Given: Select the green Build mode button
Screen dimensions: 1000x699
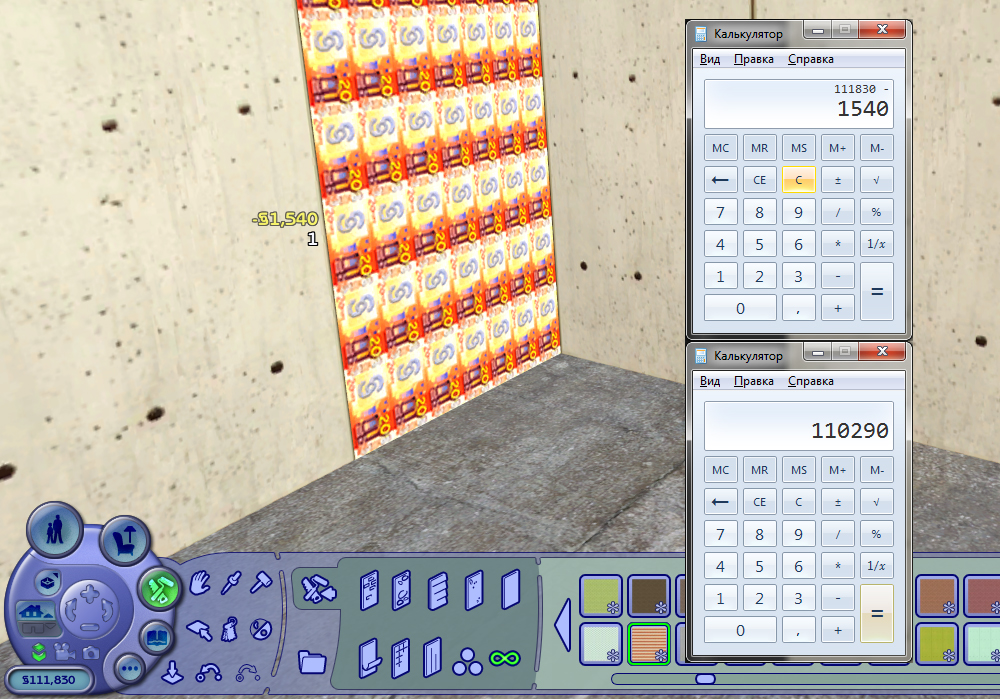Looking at the screenshot, I should pyautogui.click(x=158, y=588).
